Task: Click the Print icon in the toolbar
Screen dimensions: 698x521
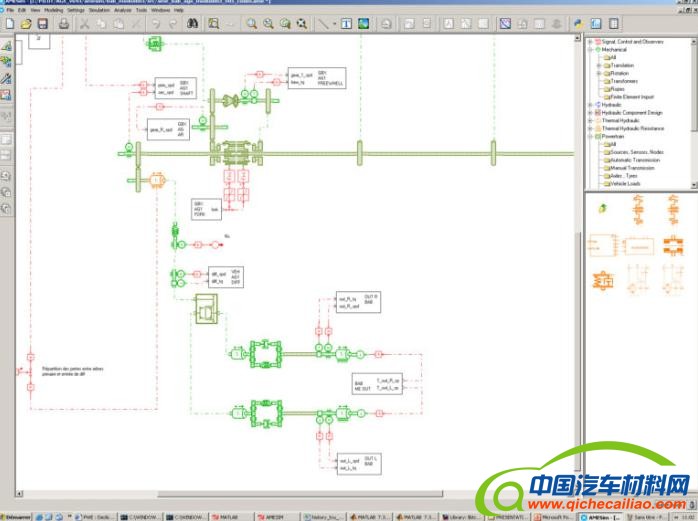Action: coord(62,23)
